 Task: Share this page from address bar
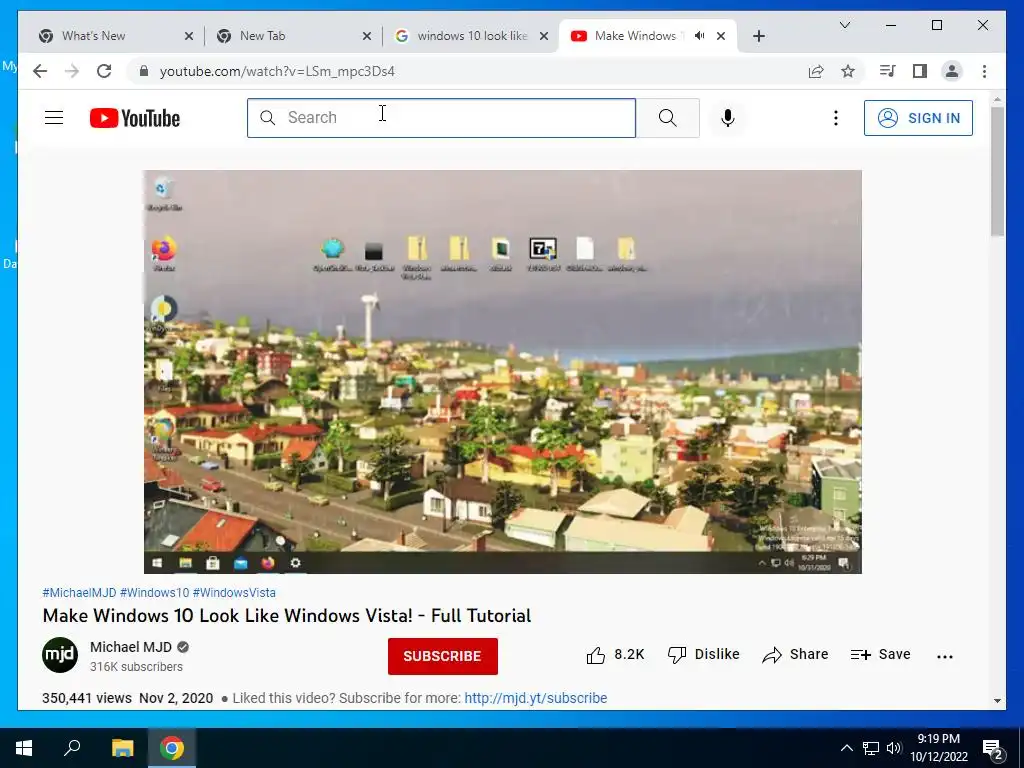(x=816, y=71)
